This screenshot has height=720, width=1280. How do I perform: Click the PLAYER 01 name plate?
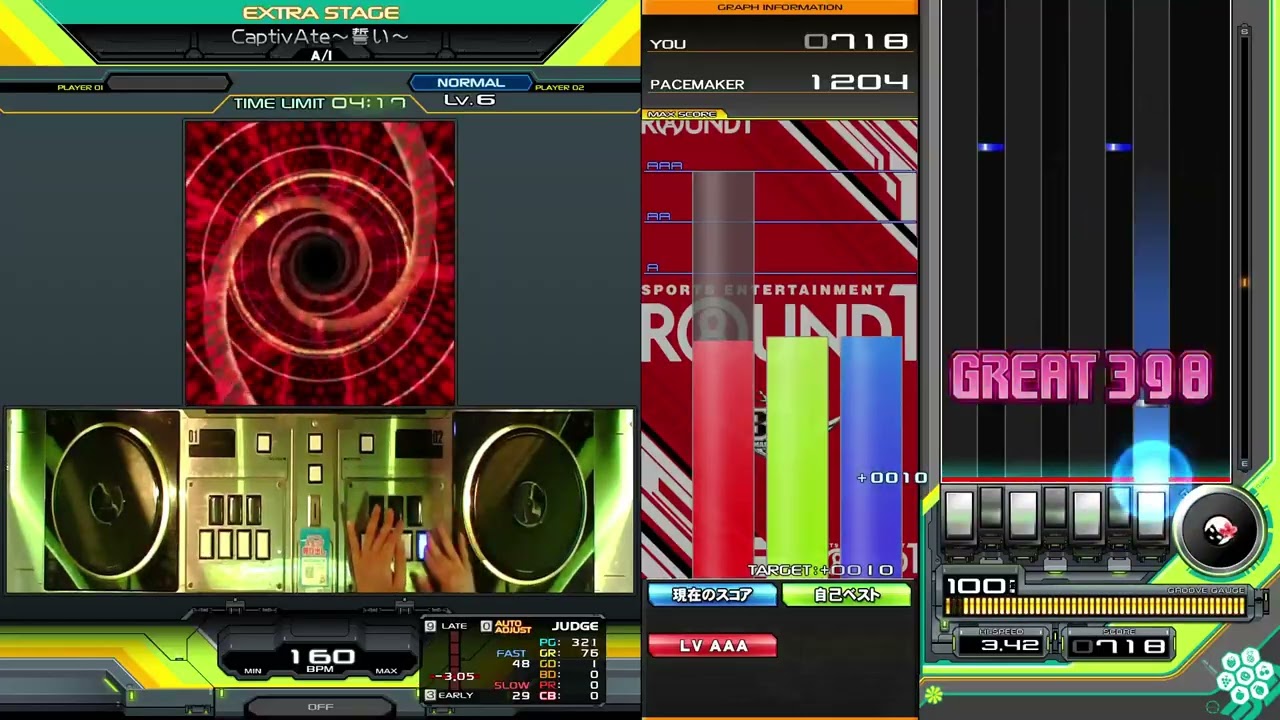(x=168, y=84)
